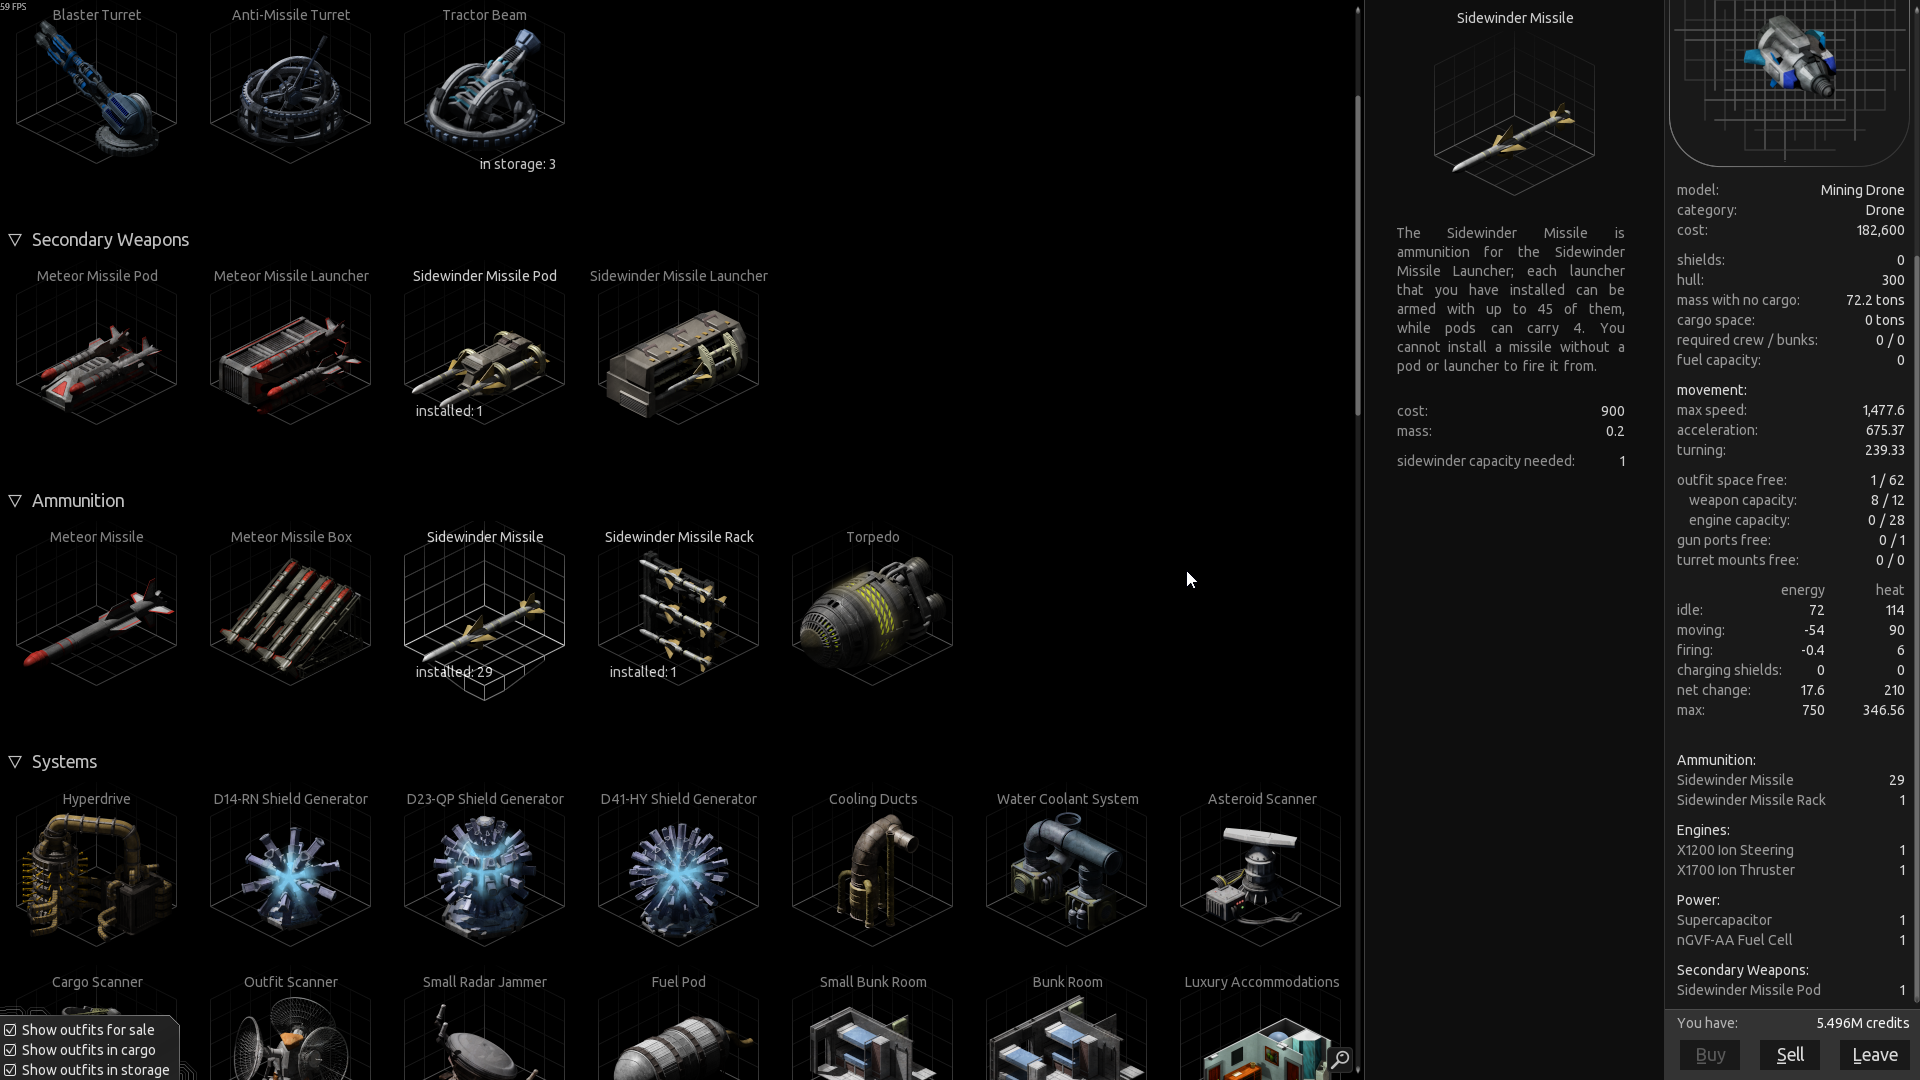Click the Buy button

click(x=1710, y=1055)
